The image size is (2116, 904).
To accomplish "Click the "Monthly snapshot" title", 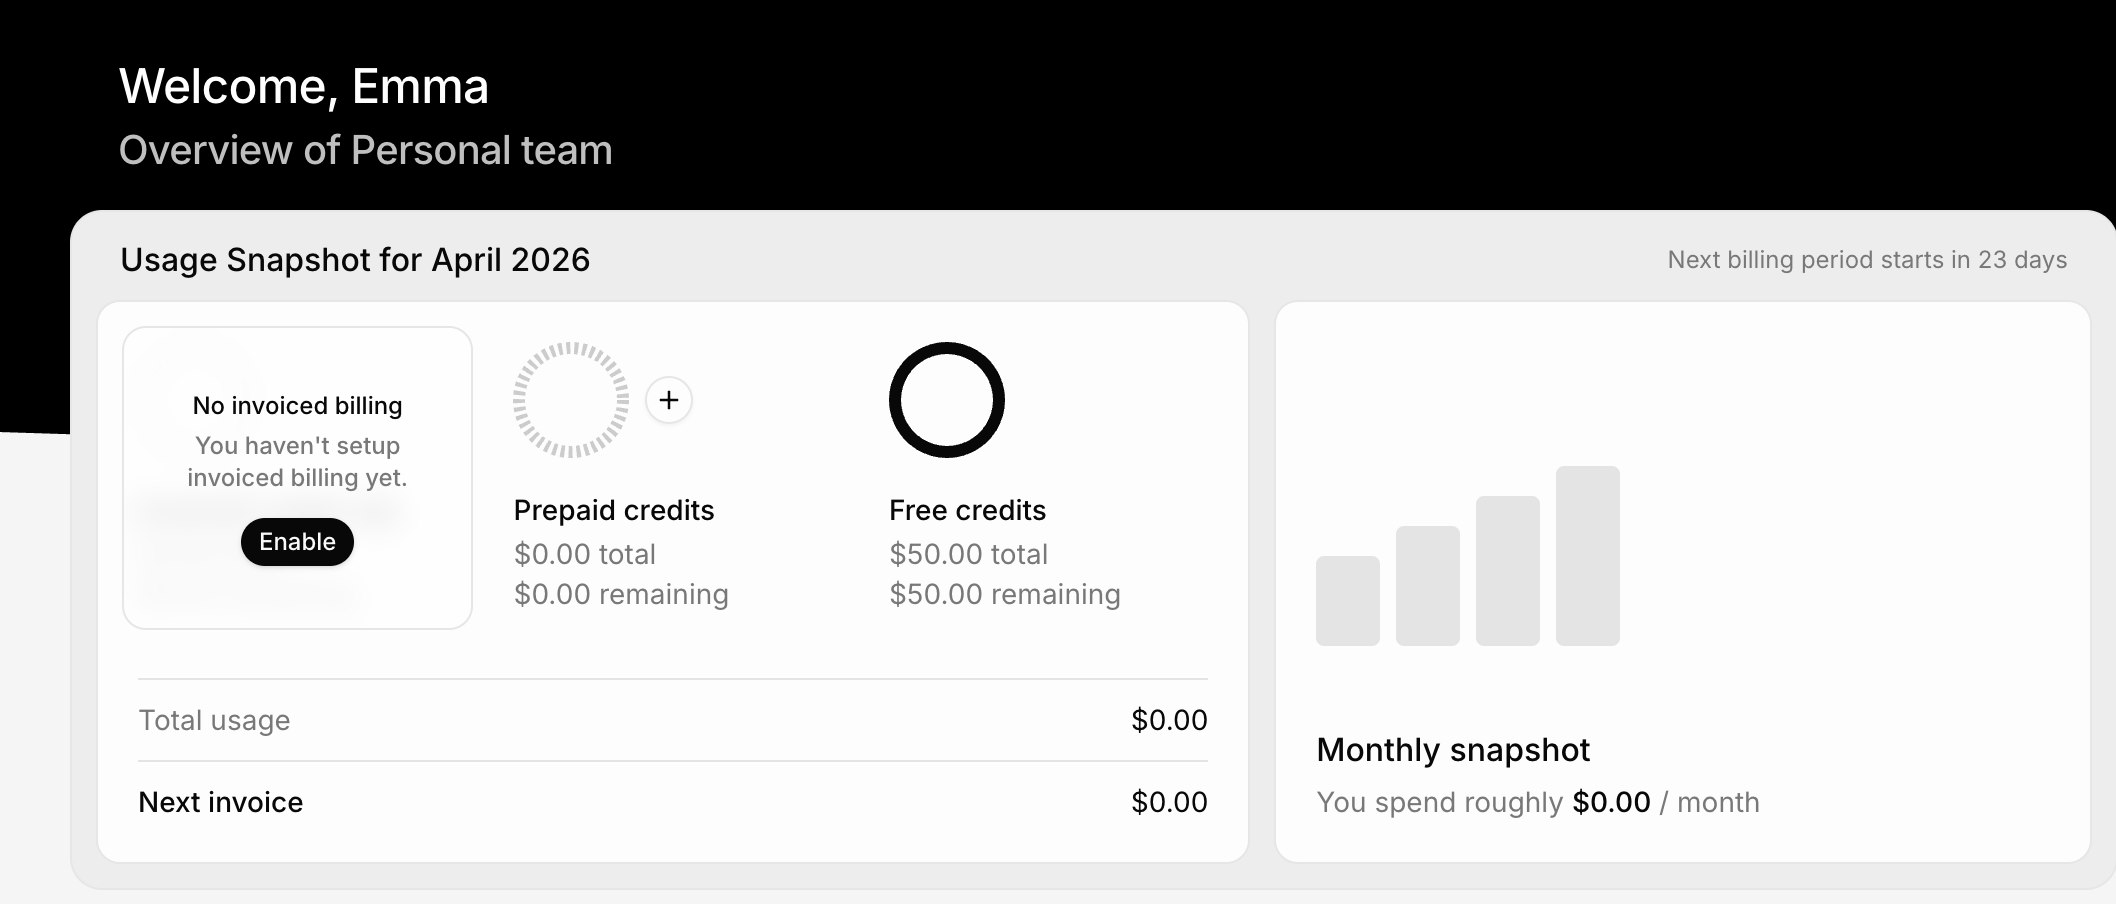I will pos(1452,750).
